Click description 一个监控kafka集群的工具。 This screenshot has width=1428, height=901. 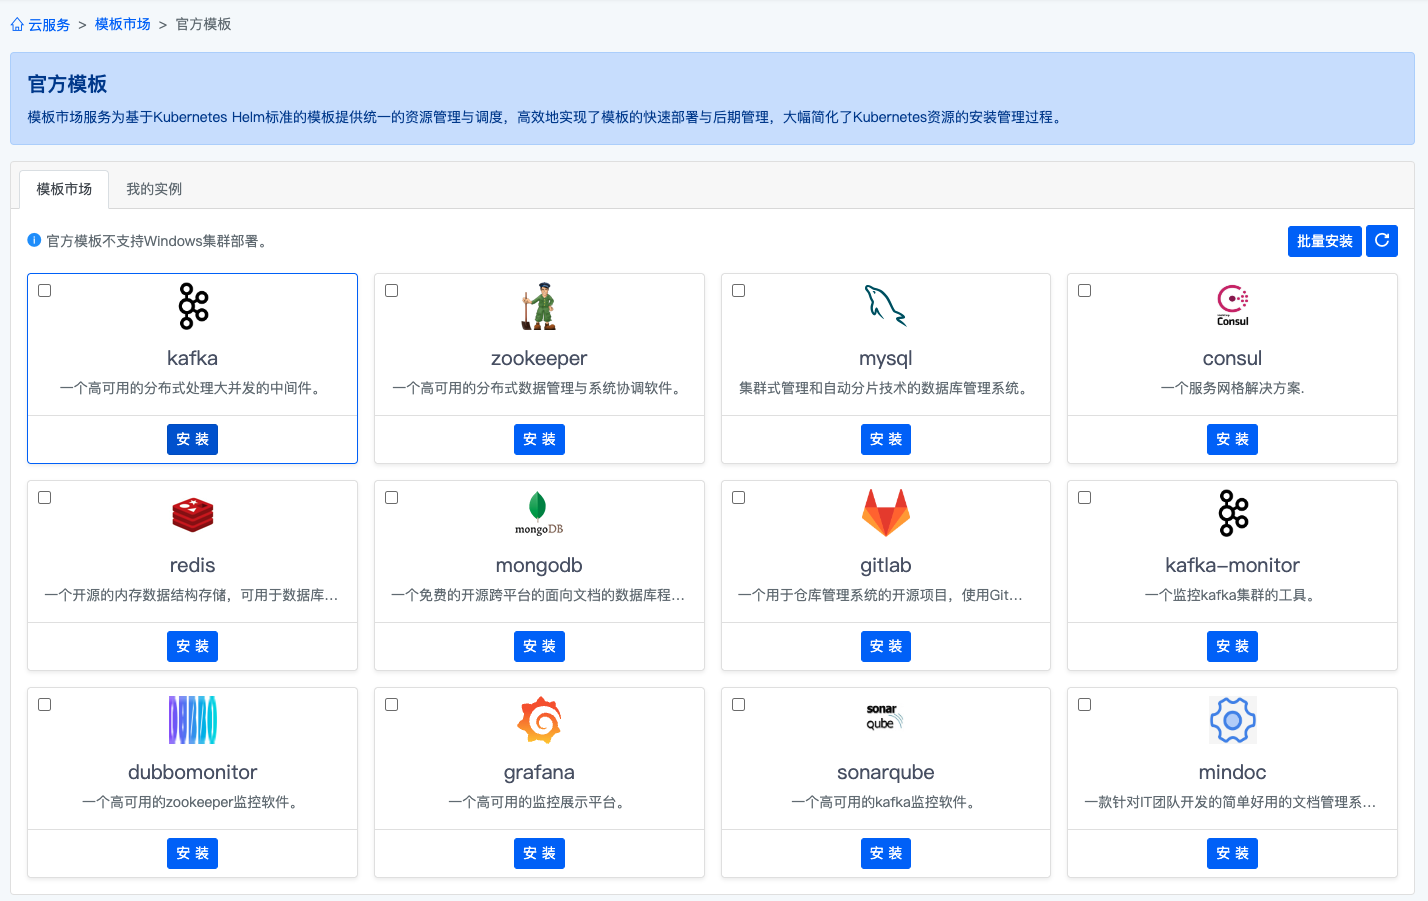coord(1232,595)
